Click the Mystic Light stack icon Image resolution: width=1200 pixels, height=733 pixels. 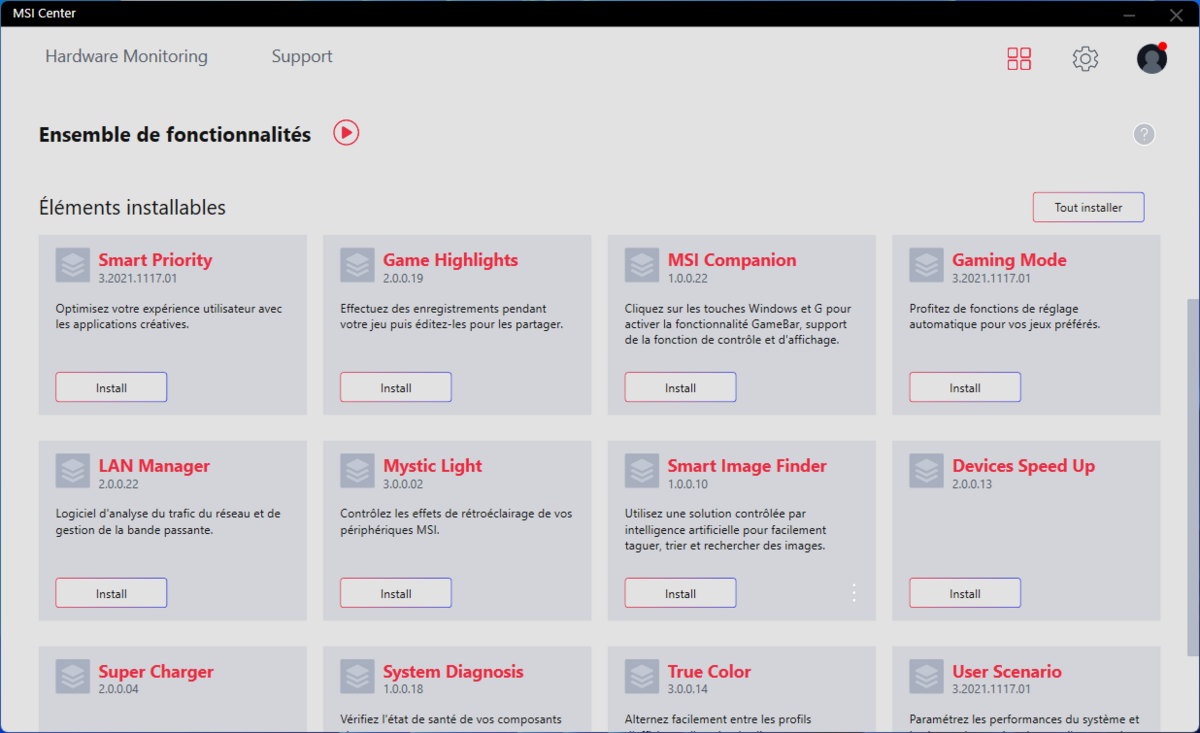357,471
